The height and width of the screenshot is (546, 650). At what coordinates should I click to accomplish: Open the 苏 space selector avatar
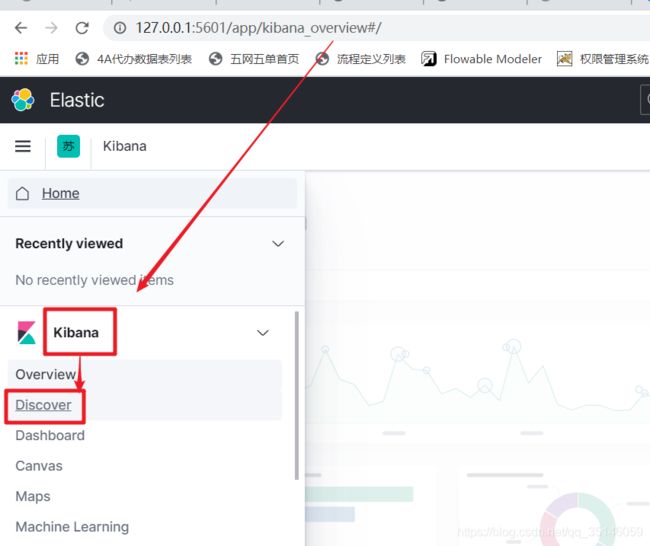click(68, 146)
